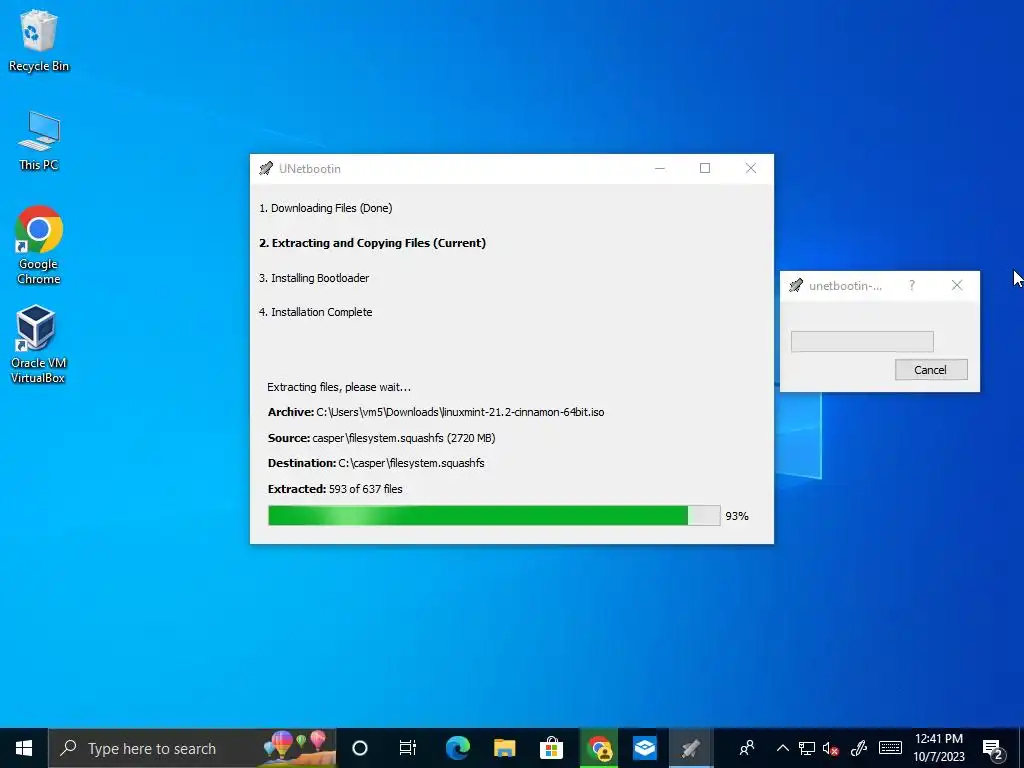Open network status tray icon
1024x768 pixels.
807,748
